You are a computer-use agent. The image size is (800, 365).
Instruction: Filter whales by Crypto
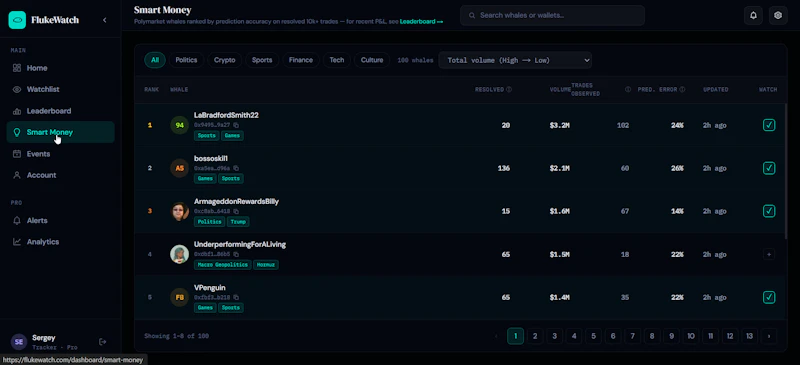(x=224, y=60)
